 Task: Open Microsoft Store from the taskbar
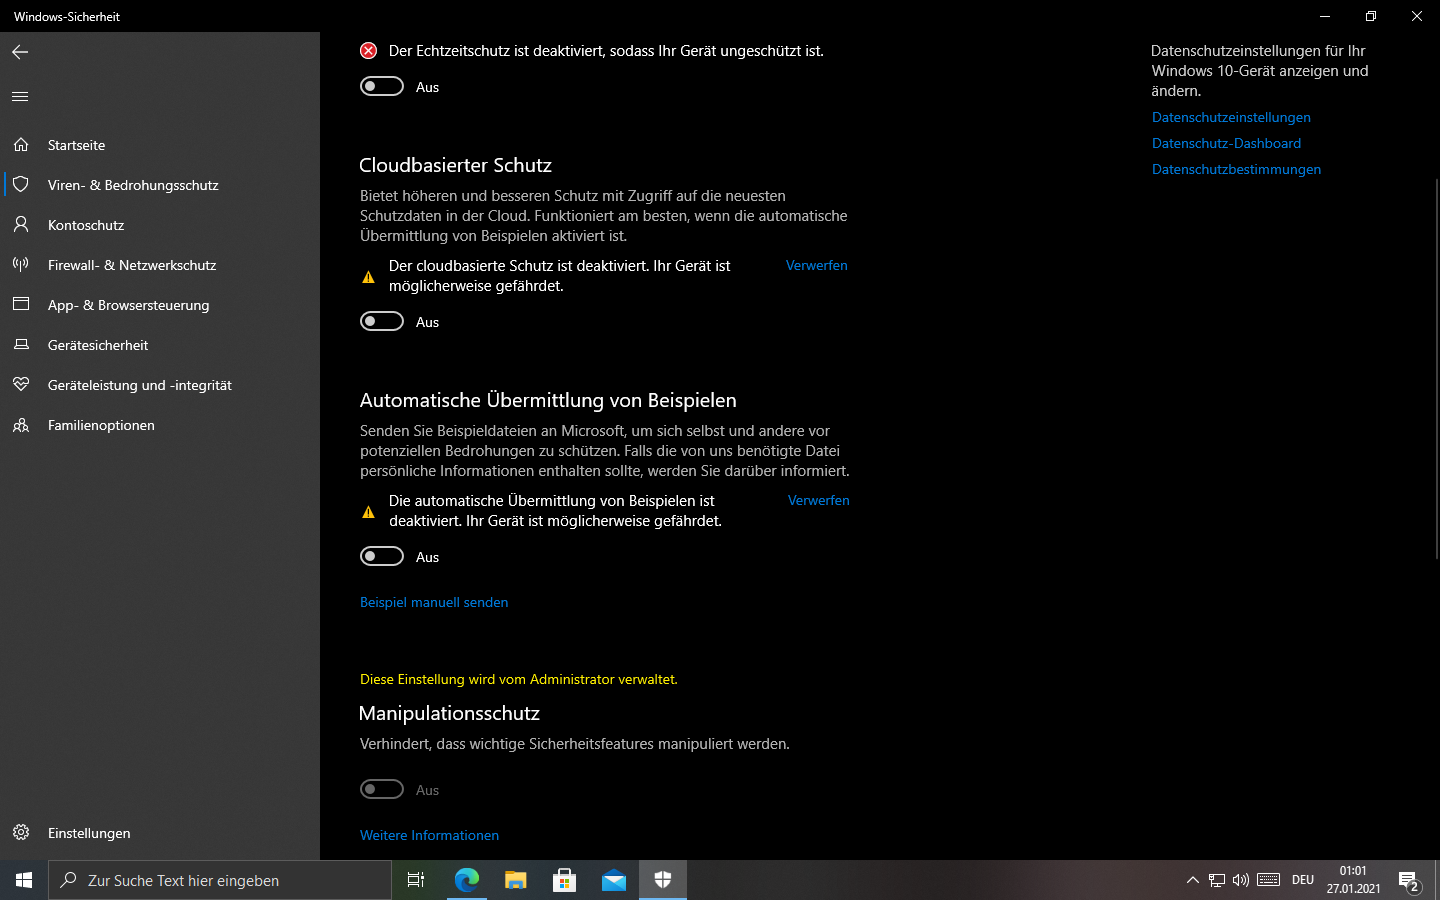565,880
